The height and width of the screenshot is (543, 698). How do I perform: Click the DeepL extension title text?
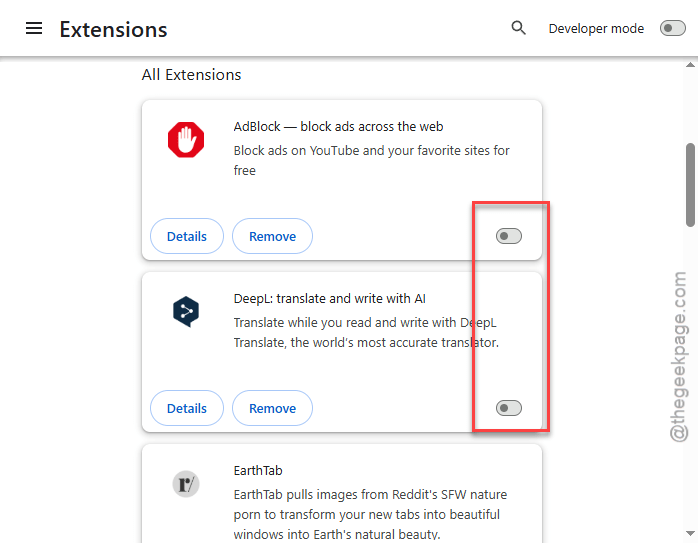click(x=329, y=299)
